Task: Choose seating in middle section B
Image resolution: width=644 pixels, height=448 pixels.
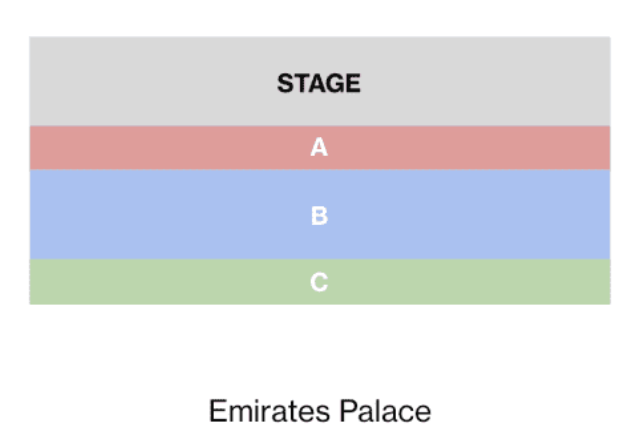Action: pyautogui.click(x=450, y=215)
